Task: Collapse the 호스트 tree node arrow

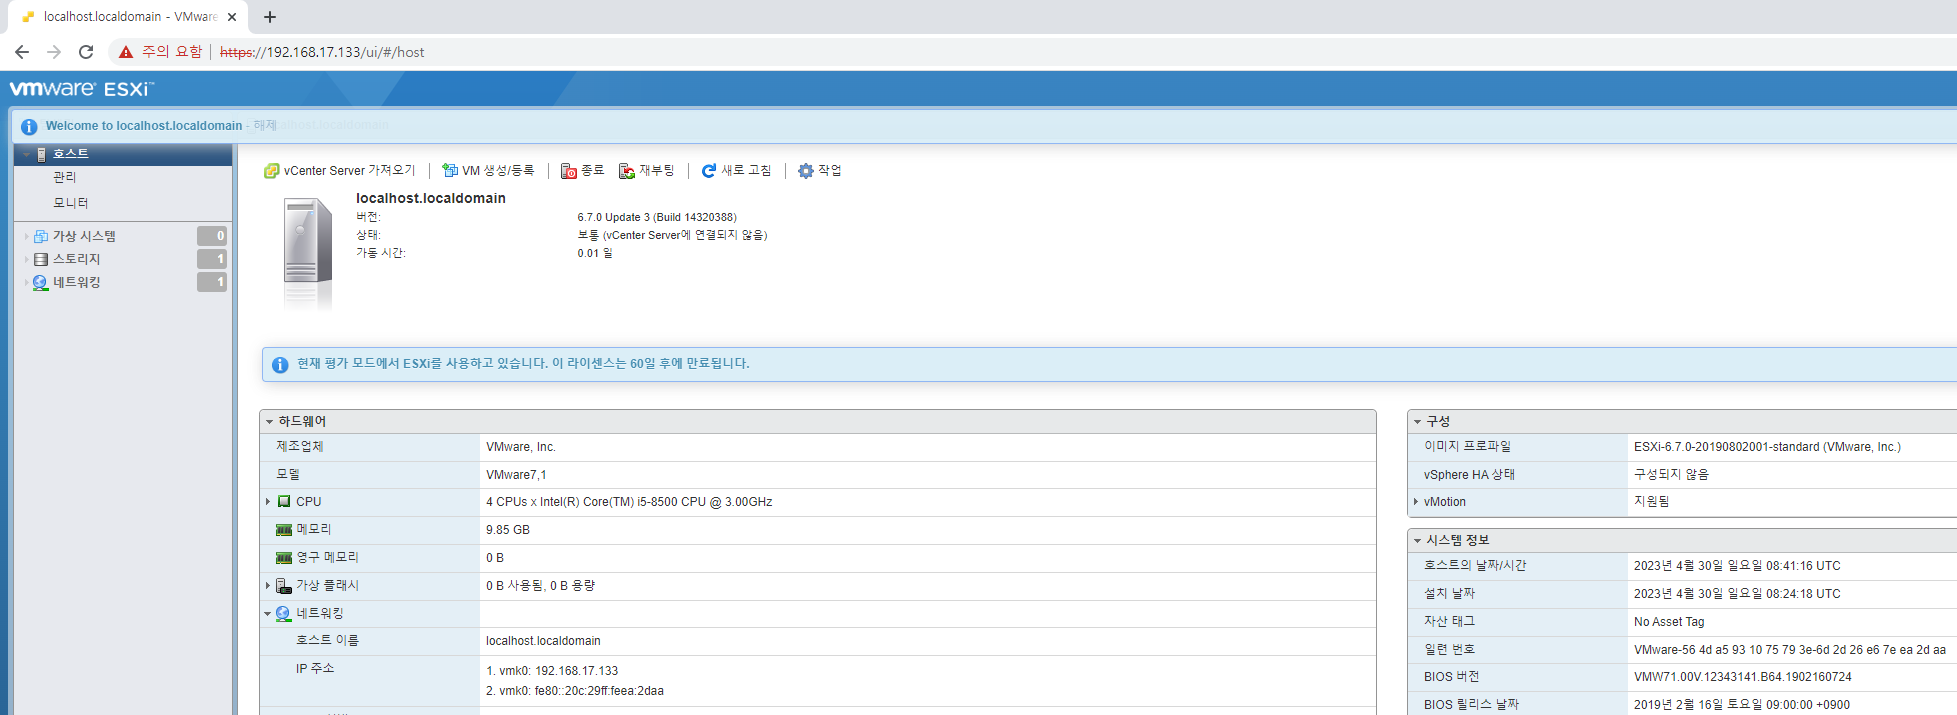Action: point(26,154)
